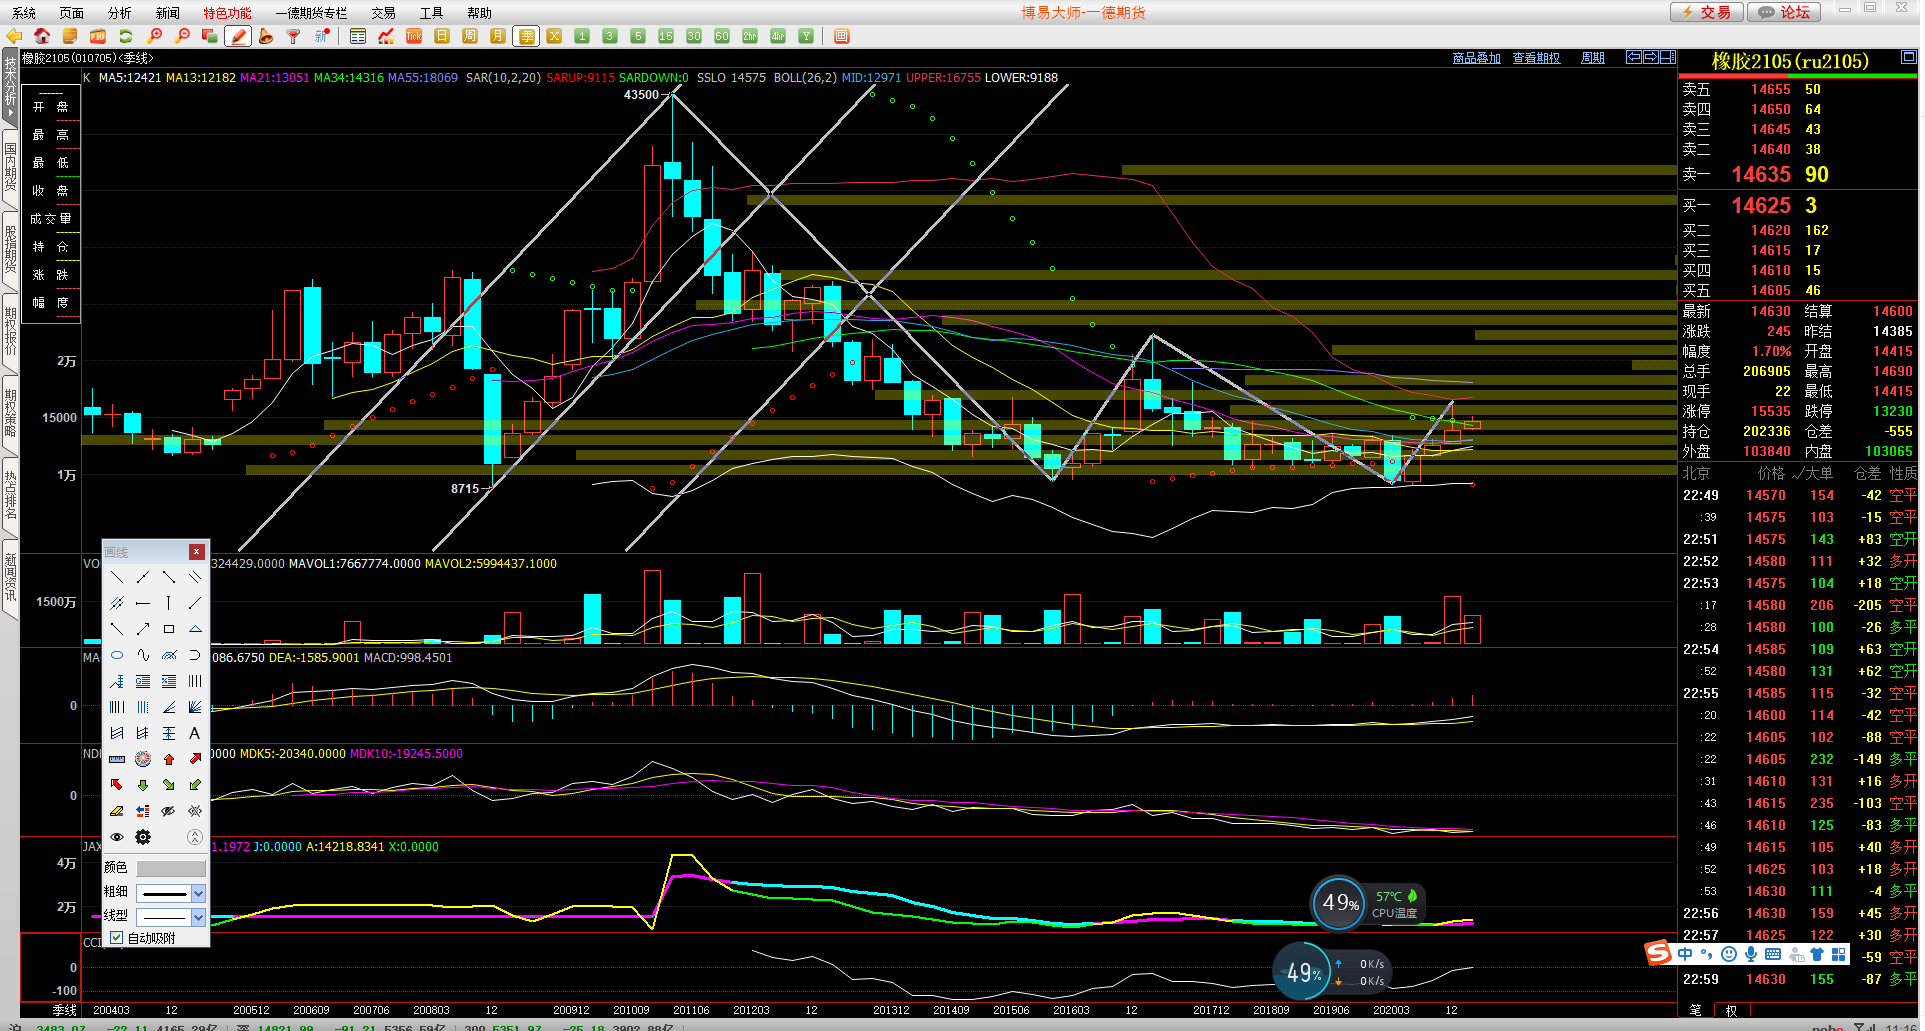Choose the text annotation A tool
This screenshot has height=1031, width=1925.
[x=195, y=733]
